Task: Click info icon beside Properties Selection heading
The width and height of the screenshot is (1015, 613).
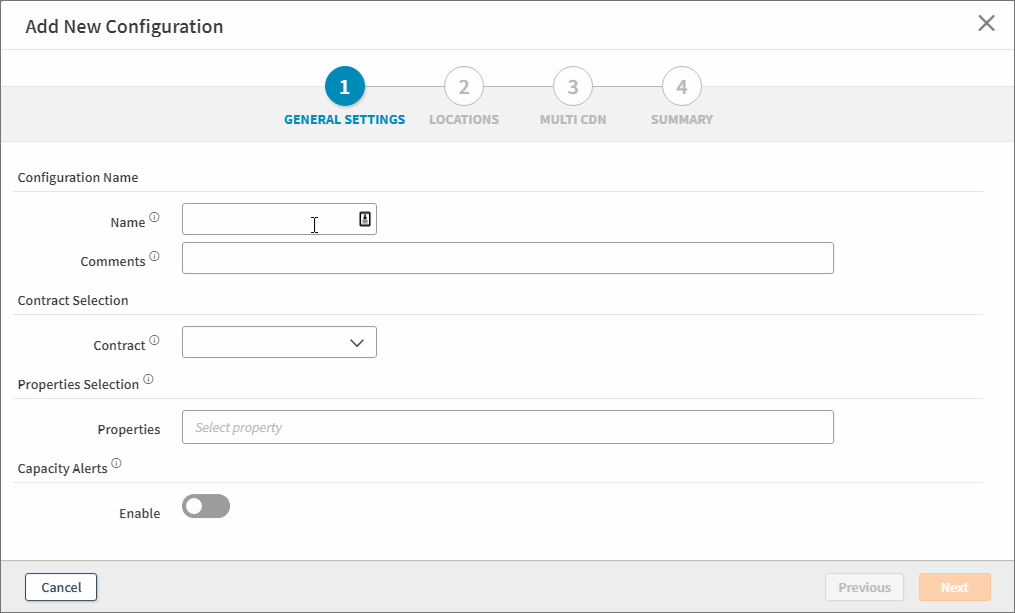Action: point(148,379)
